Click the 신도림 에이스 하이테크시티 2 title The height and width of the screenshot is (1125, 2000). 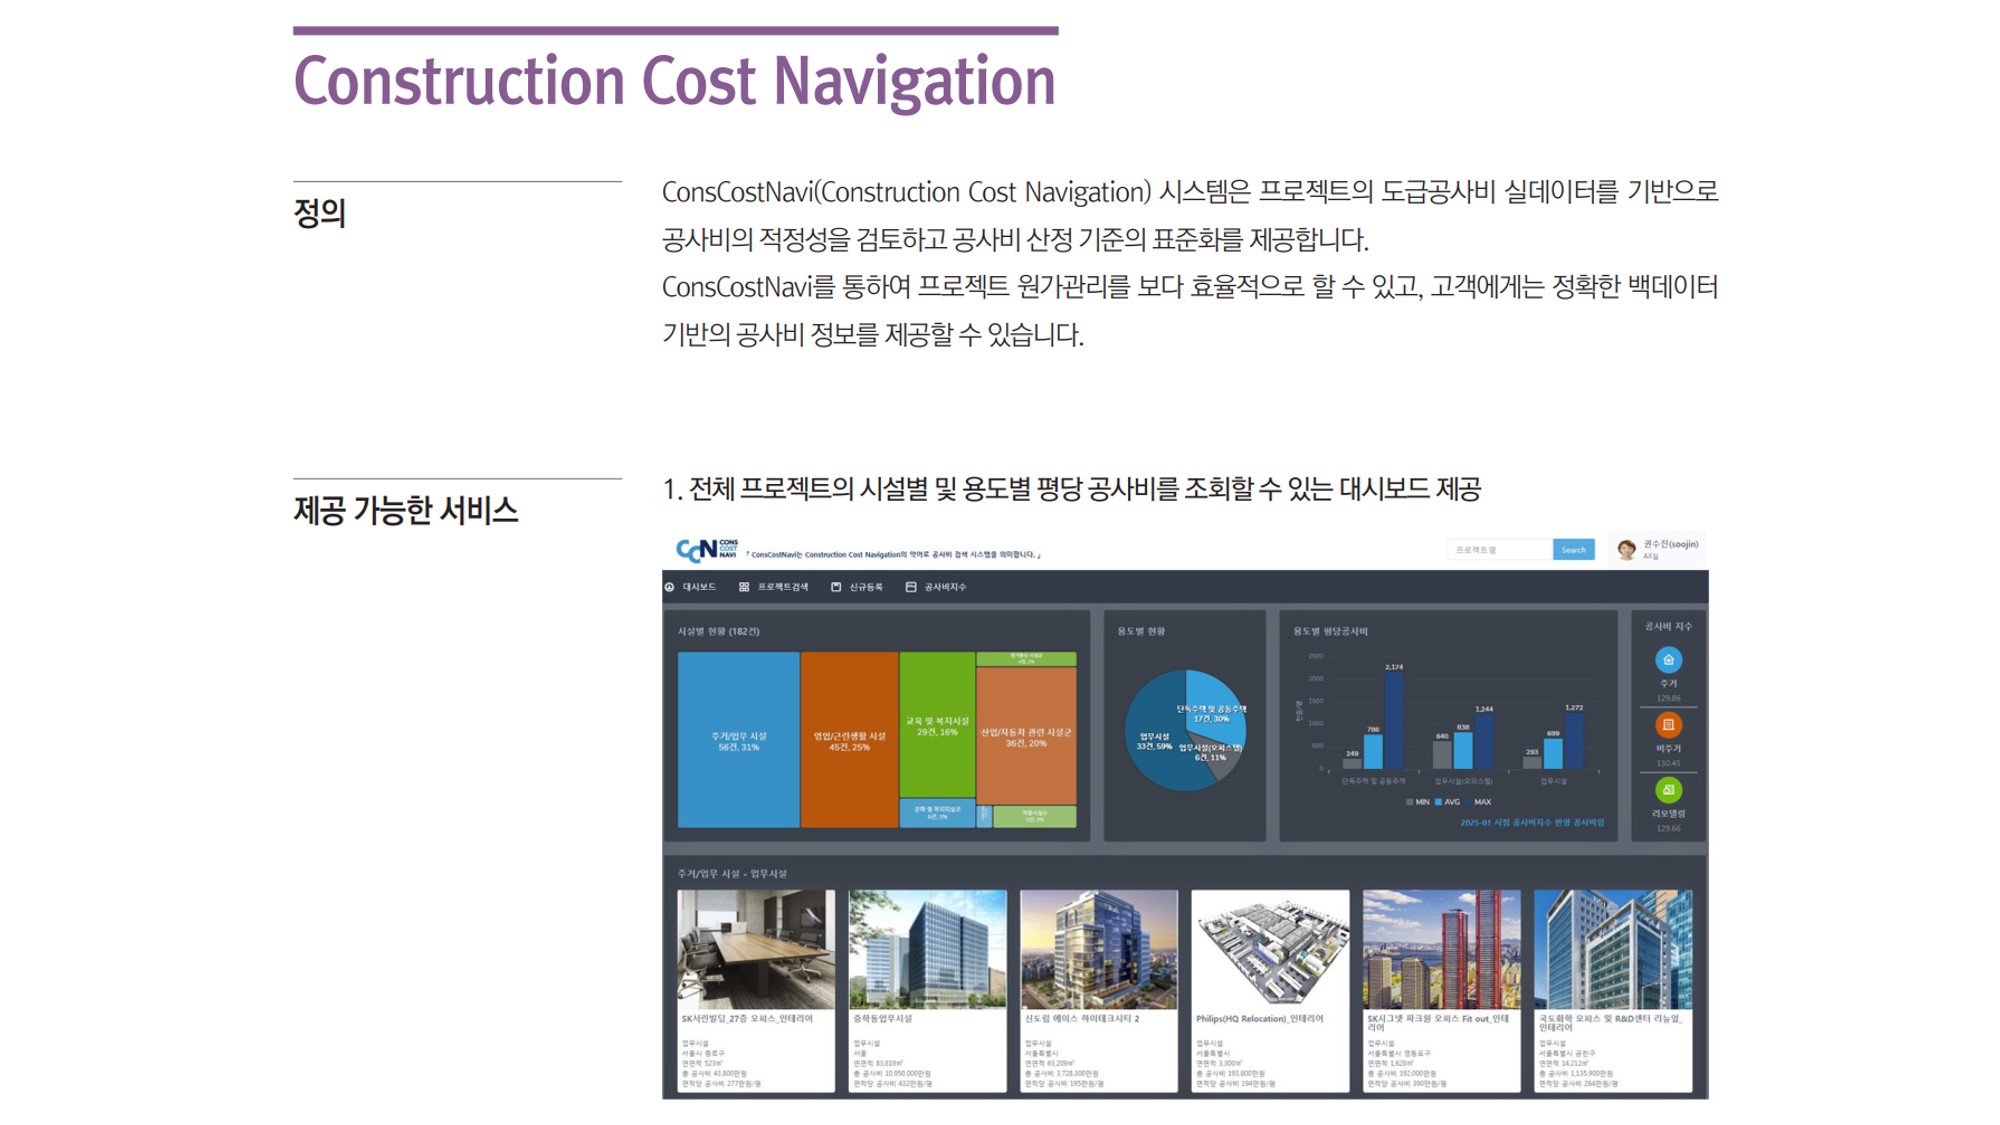(x=1082, y=1019)
